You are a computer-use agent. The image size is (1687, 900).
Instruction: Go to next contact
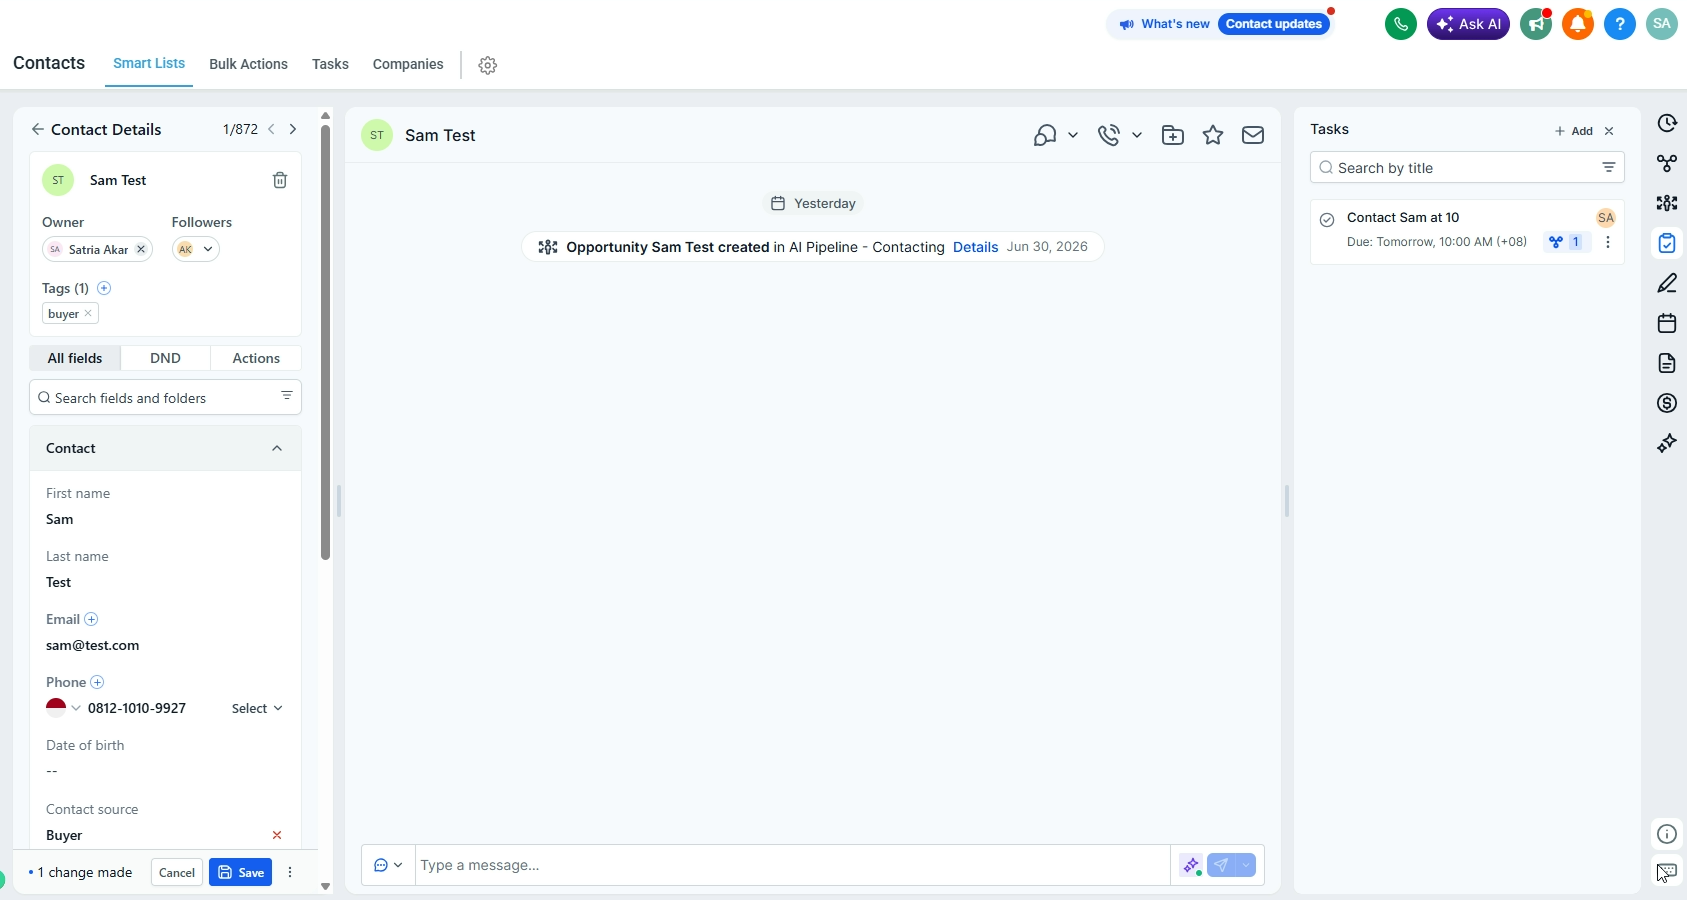coord(293,129)
